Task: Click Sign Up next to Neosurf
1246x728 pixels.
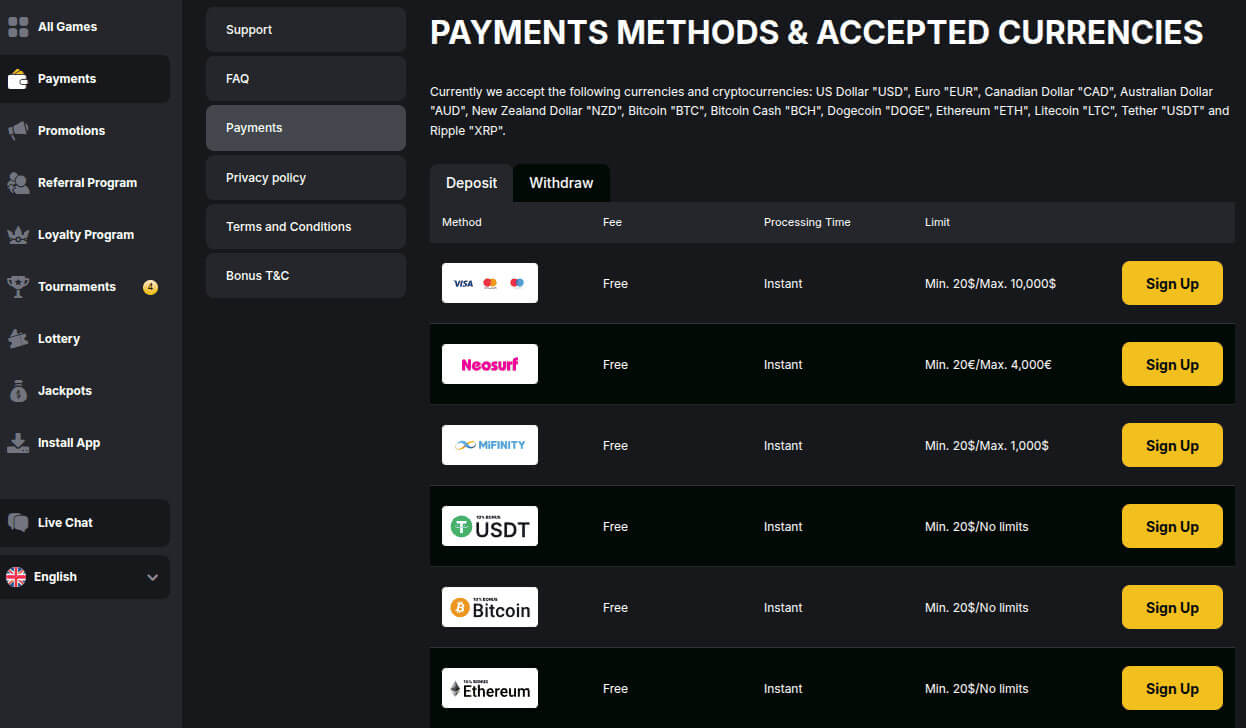Action: click(1171, 364)
